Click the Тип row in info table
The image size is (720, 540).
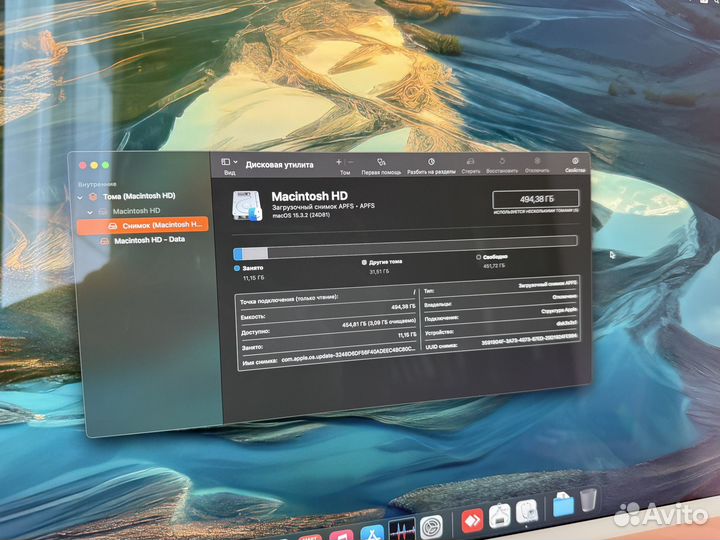pos(500,287)
